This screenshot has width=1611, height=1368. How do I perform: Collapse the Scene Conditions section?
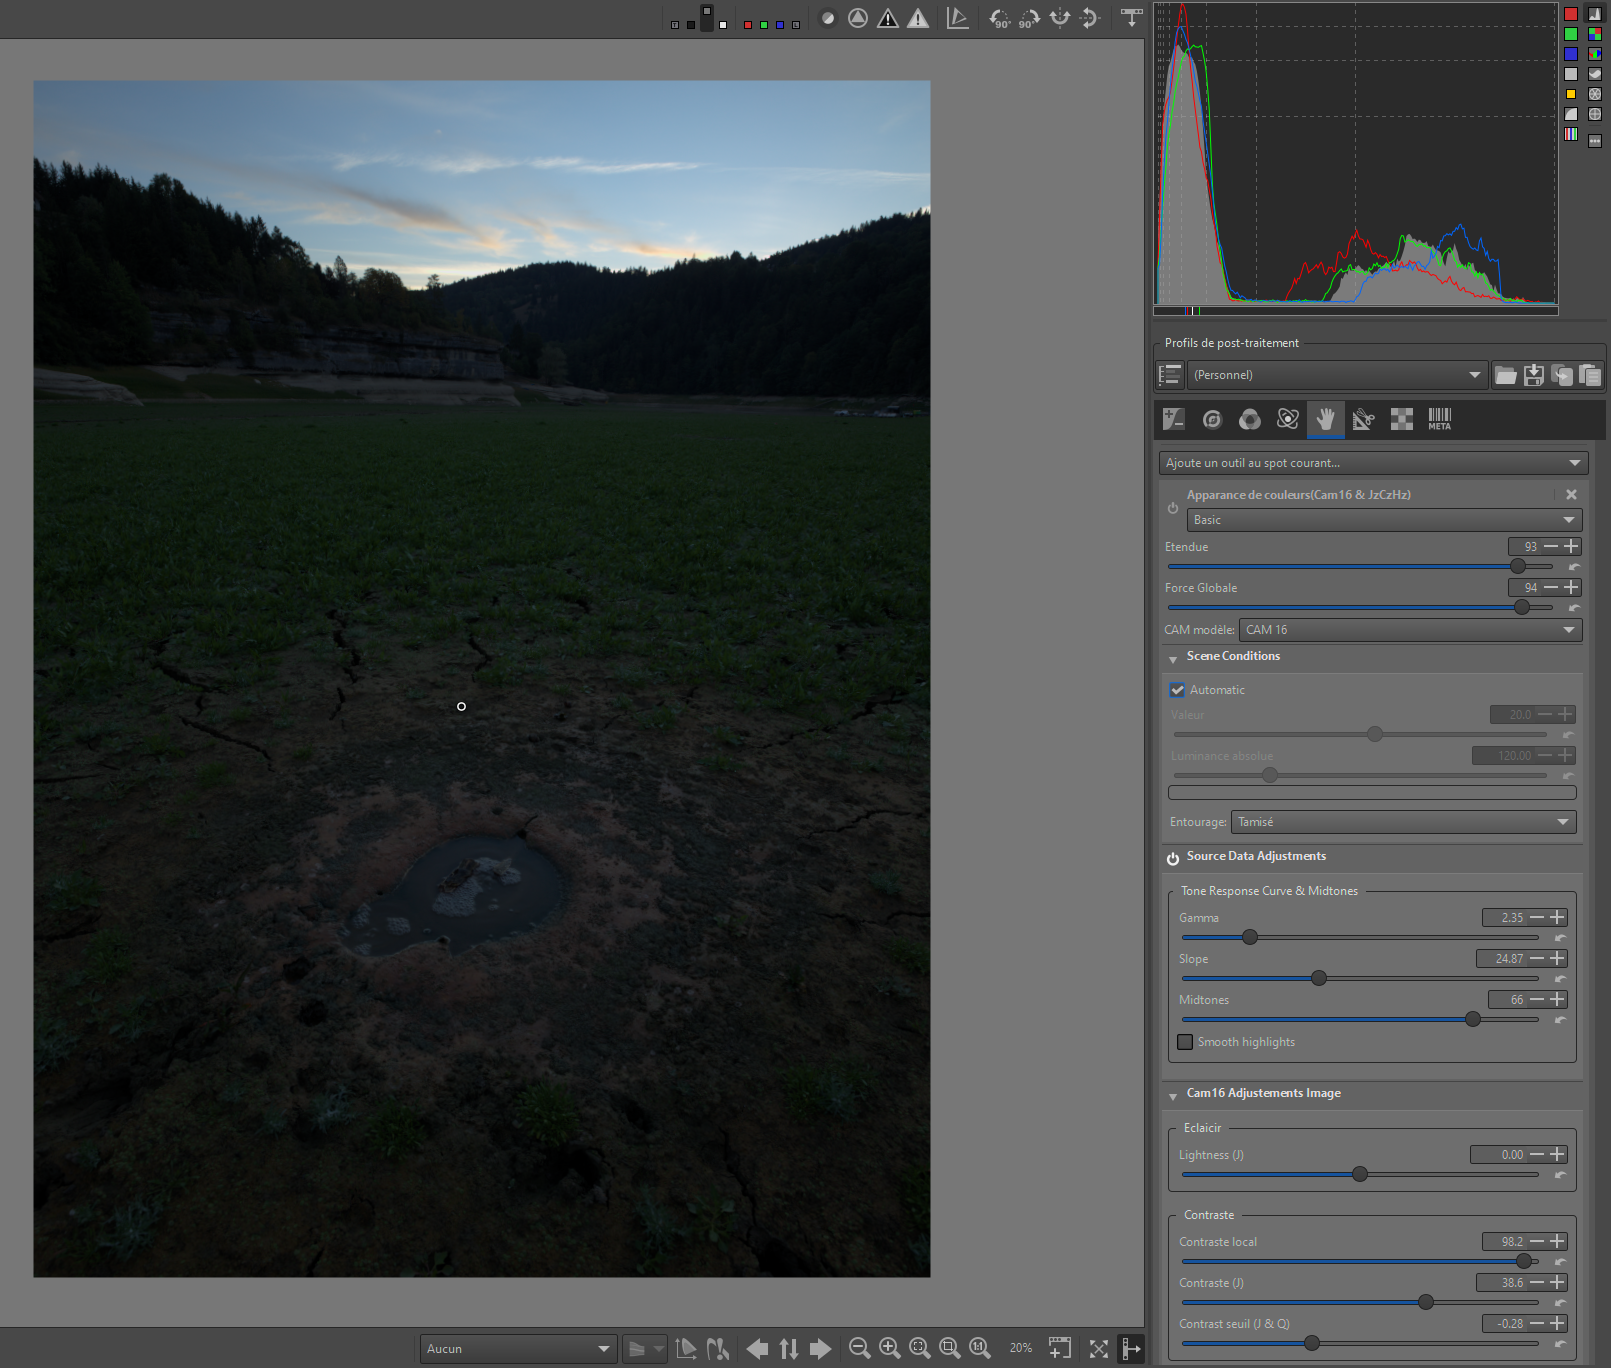pyautogui.click(x=1173, y=659)
